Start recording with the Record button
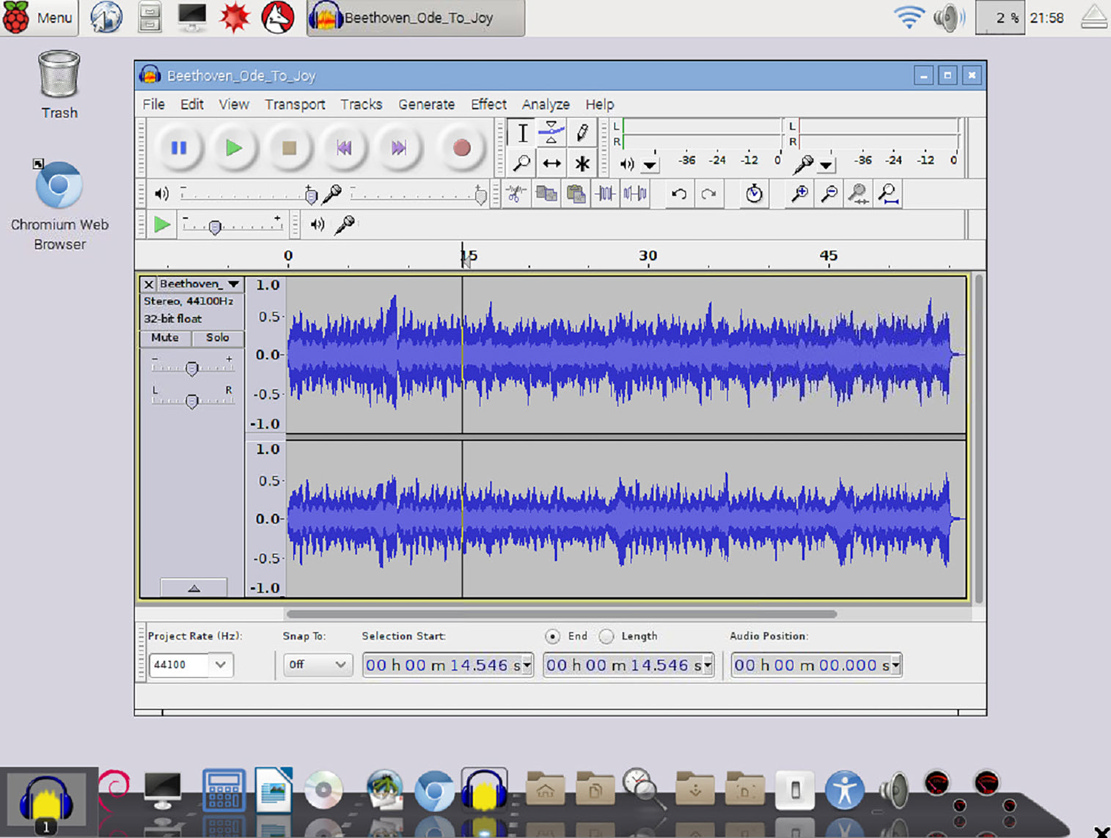 pos(462,148)
